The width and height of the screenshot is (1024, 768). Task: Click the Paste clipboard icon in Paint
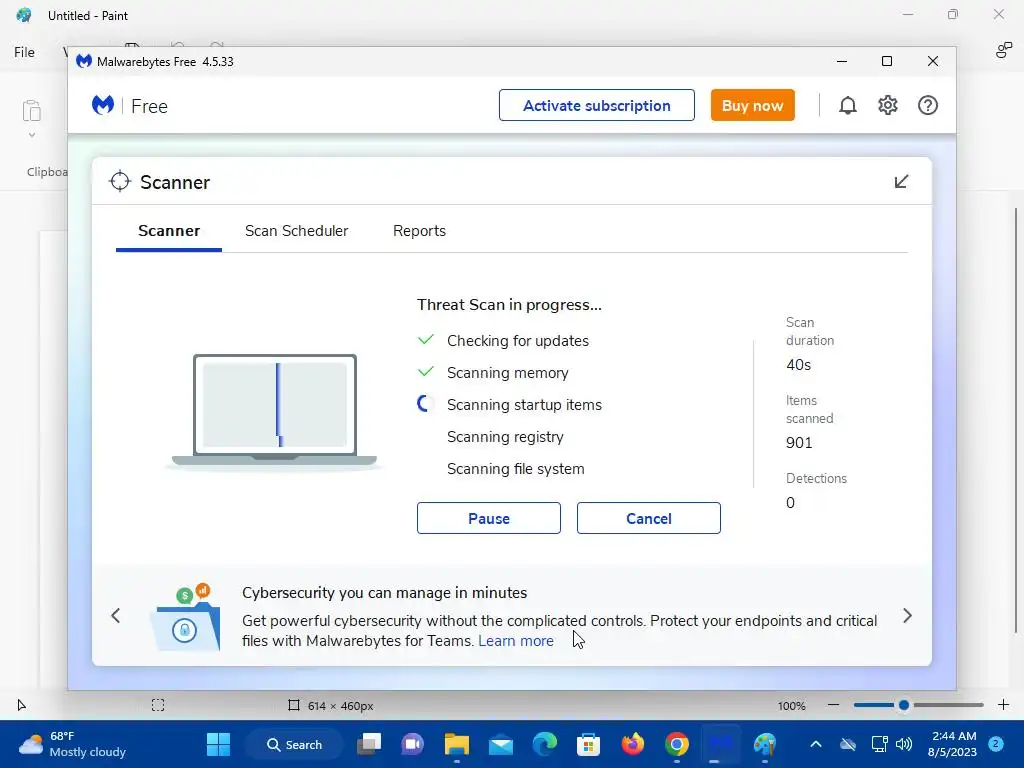(x=31, y=111)
